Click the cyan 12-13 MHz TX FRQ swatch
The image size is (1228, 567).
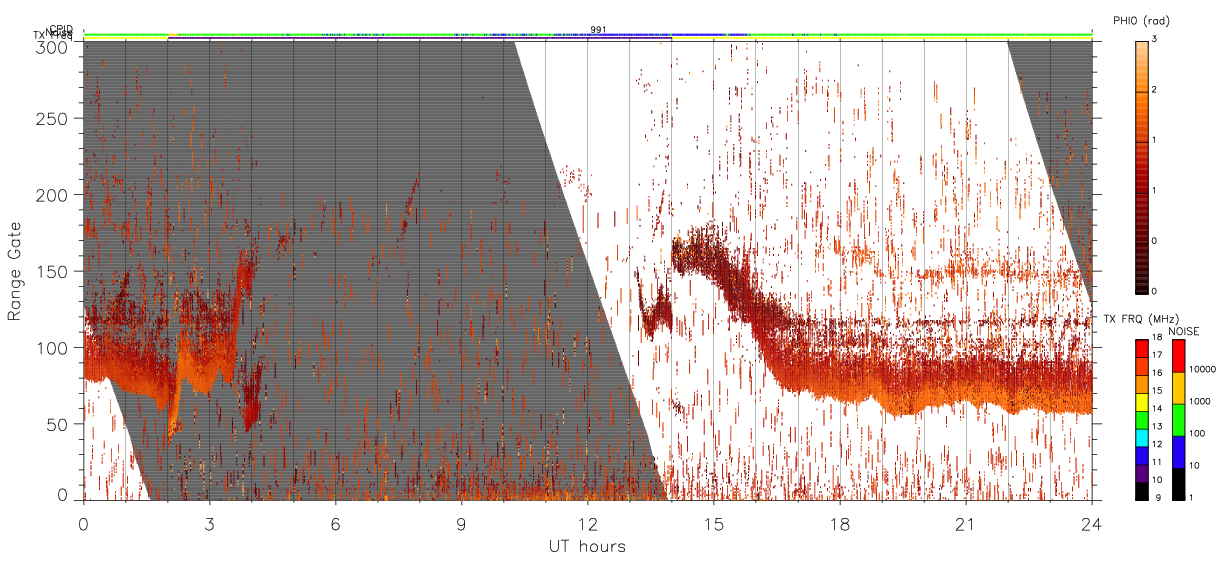(1141, 438)
